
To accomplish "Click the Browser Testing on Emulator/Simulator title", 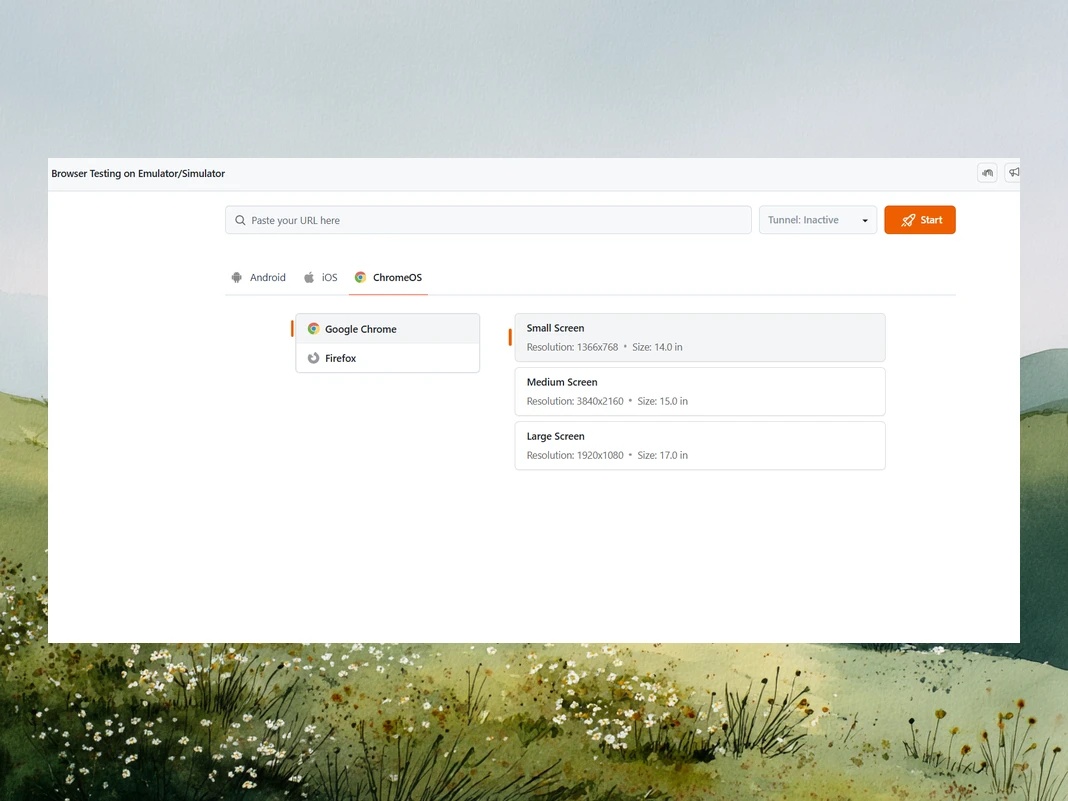I will [138, 174].
